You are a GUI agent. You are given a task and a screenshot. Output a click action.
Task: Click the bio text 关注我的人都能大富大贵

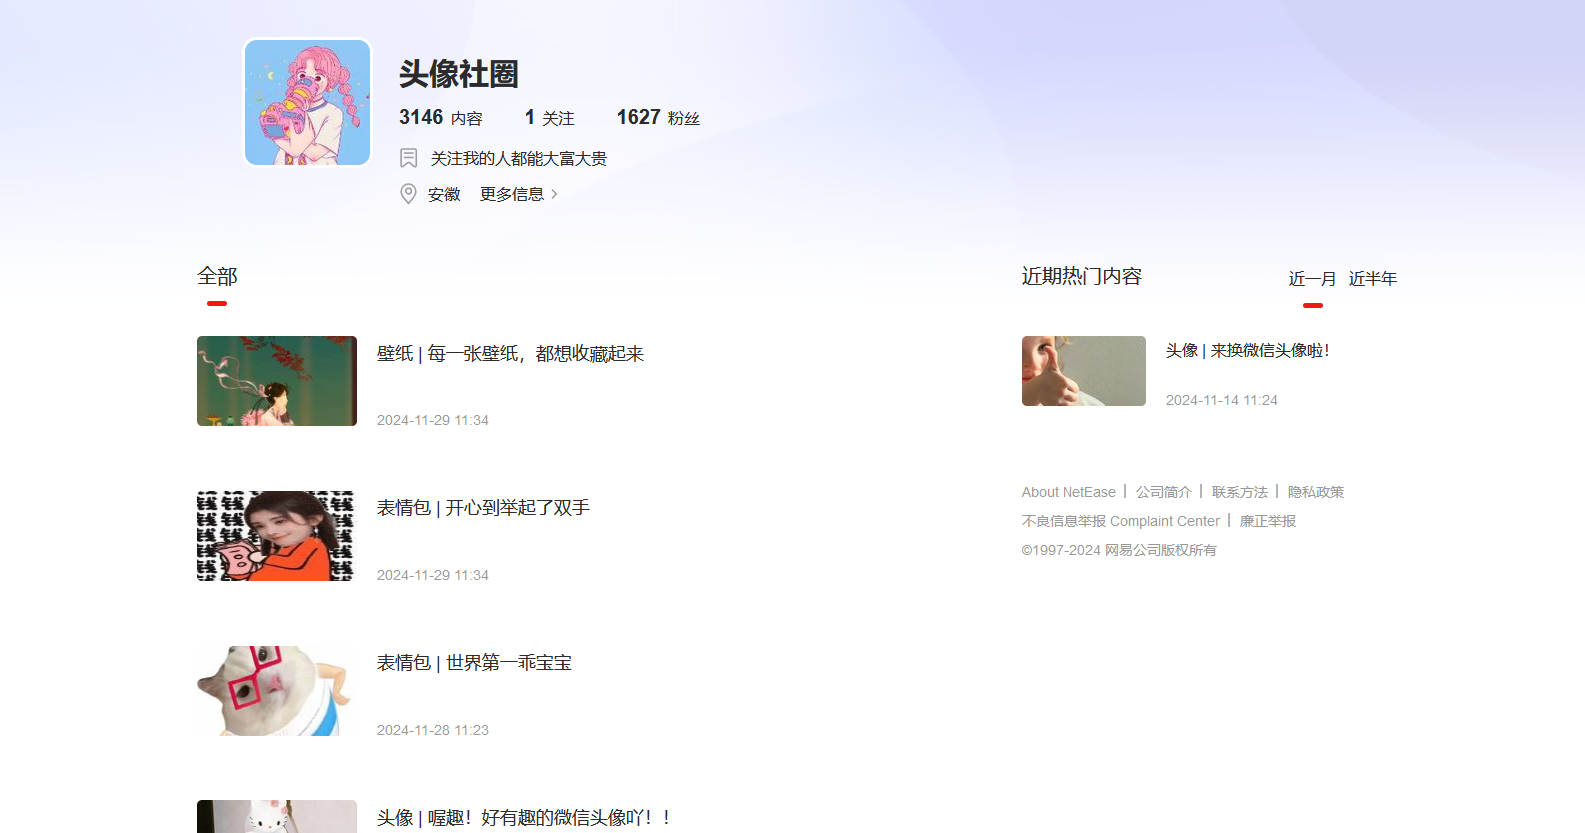point(518,158)
